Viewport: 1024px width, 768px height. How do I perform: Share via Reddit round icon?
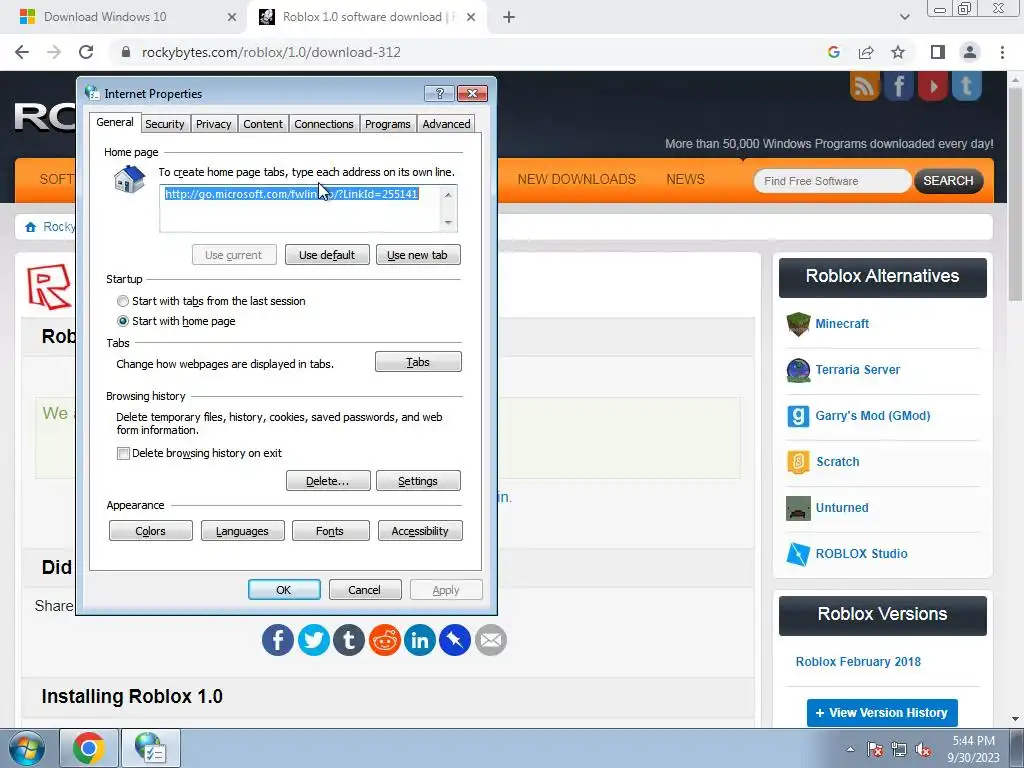coord(385,640)
